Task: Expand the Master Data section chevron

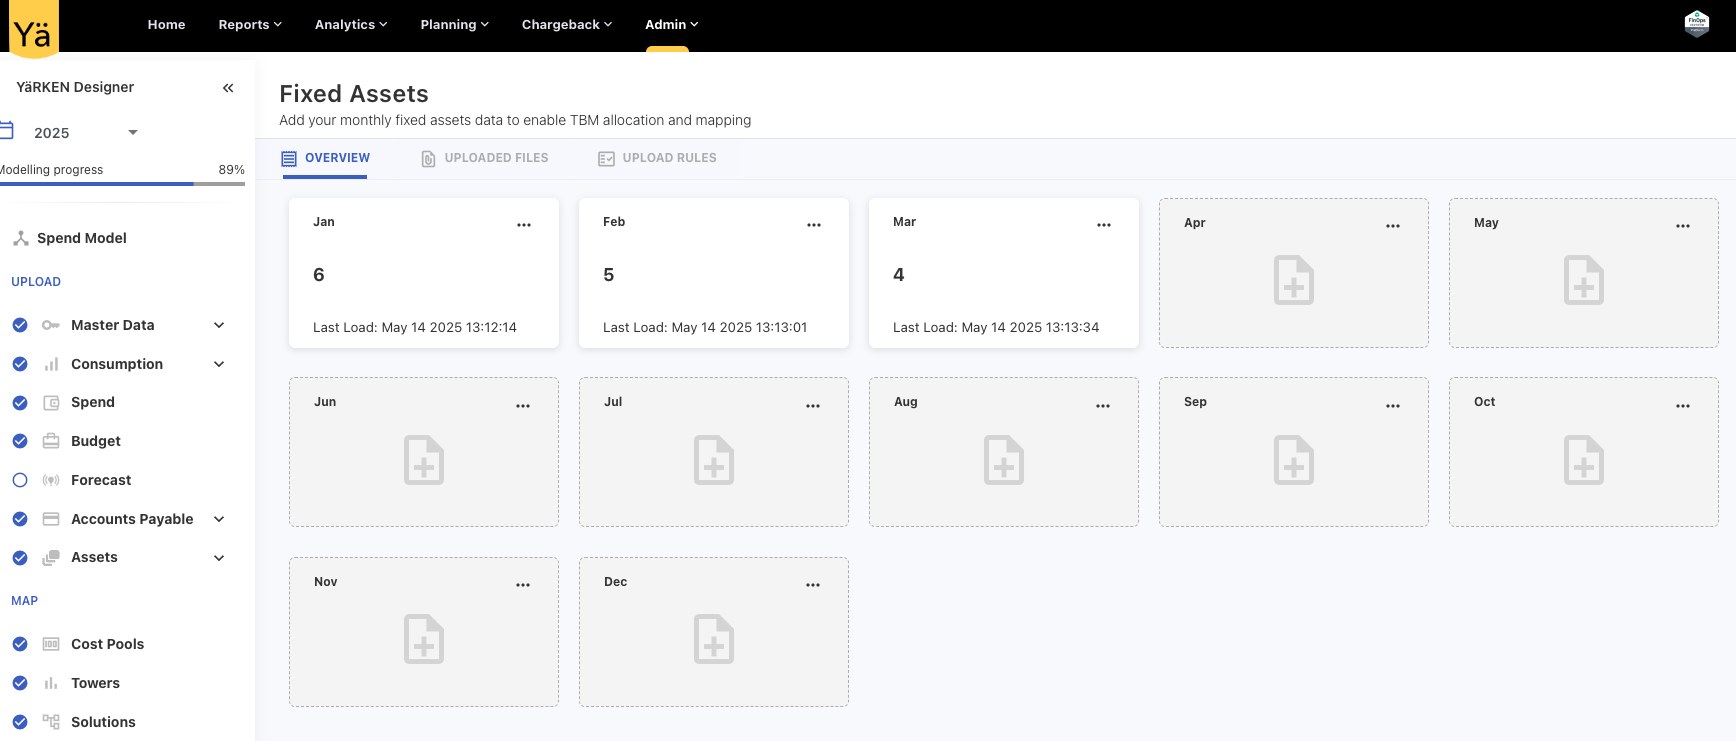Action: pyautogui.click(x=219, y=325)
